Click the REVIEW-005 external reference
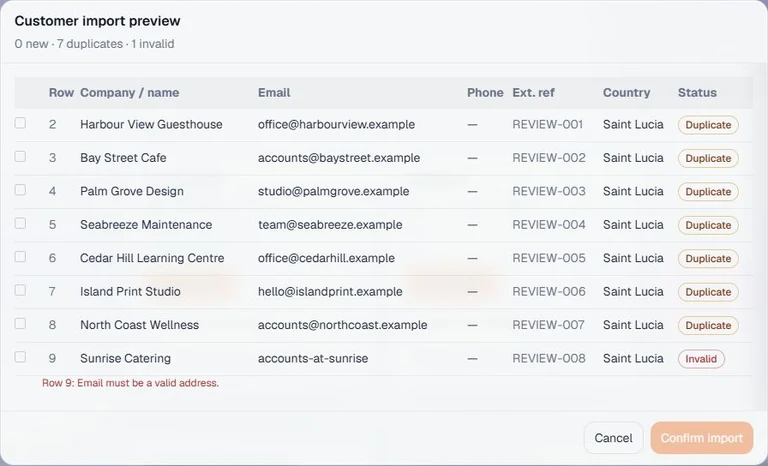Screen dimensions: 768x466 coord(549,258)
